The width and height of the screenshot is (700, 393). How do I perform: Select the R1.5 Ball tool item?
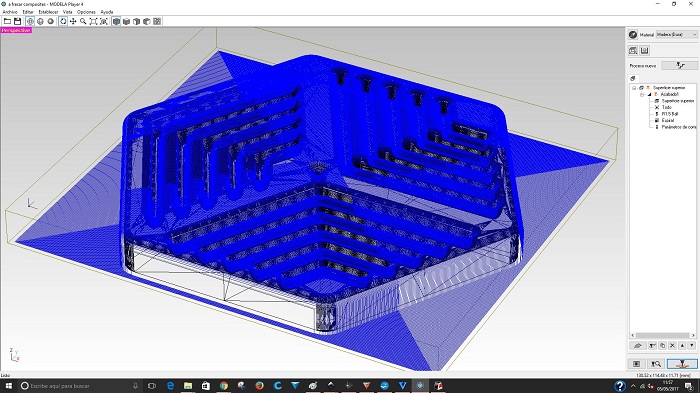coord(670,114)
